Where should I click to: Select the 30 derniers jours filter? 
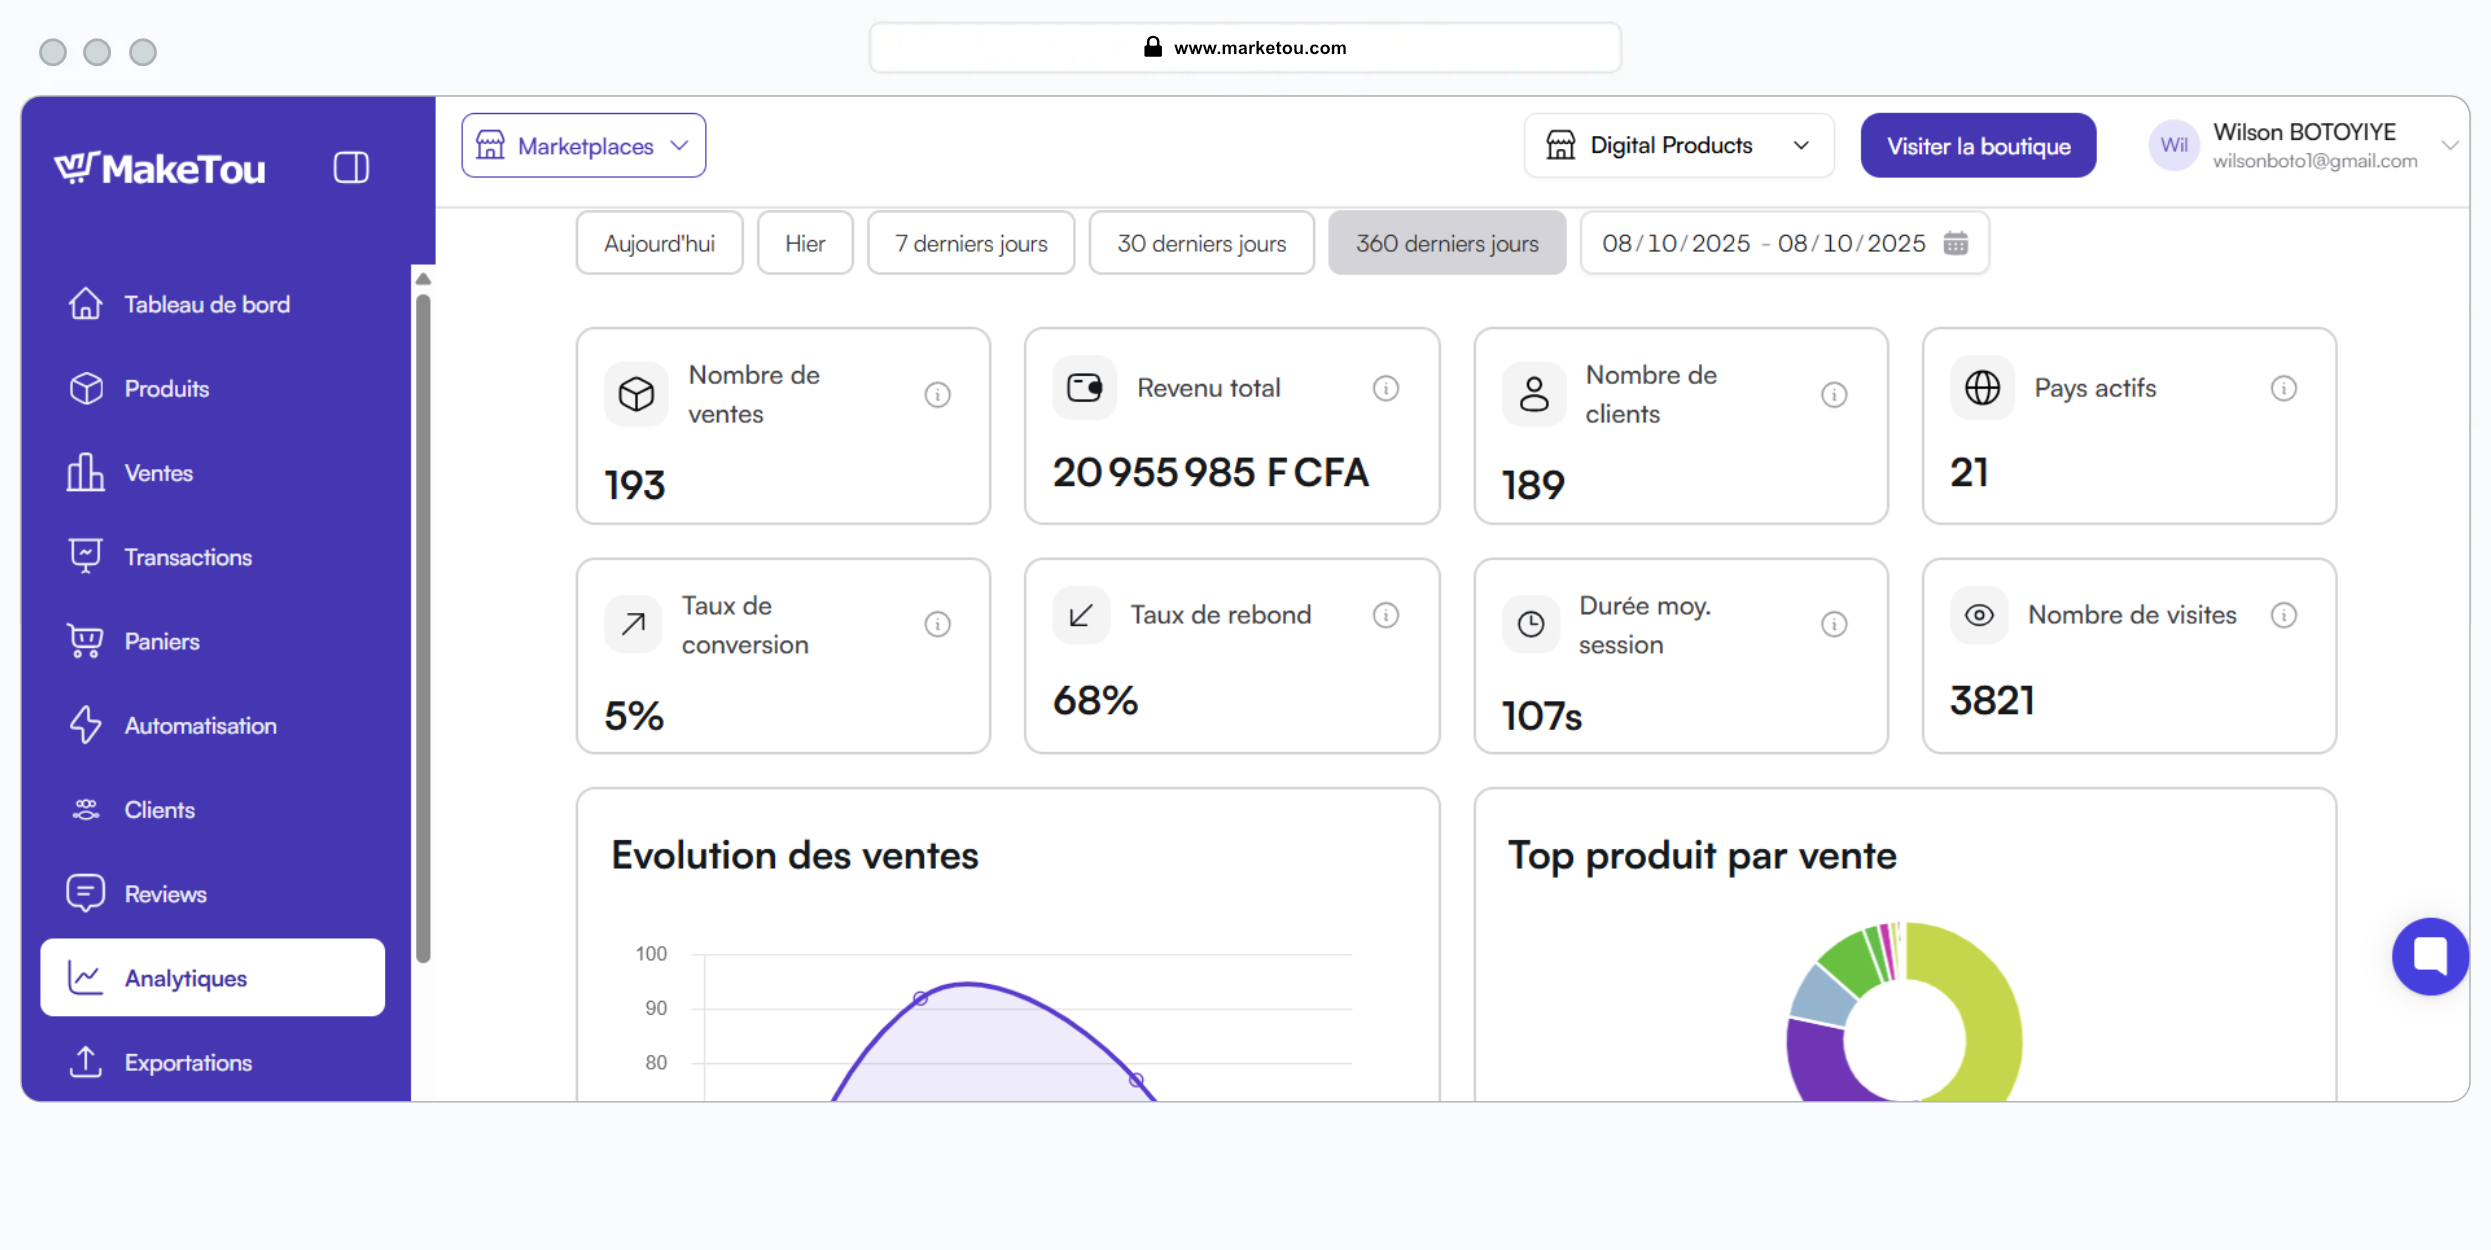[x=1200, y=243]
